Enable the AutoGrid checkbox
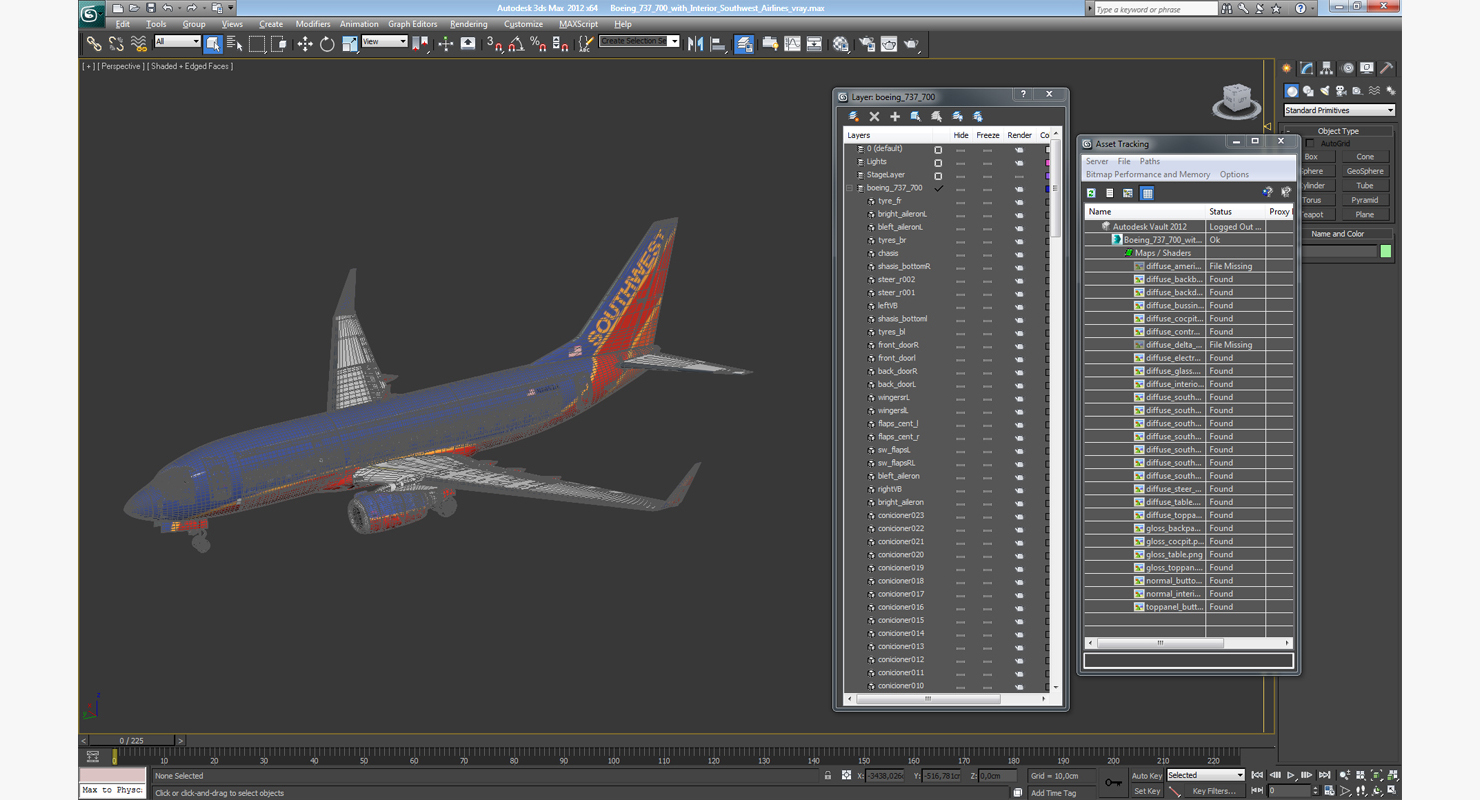Screen dimensions: 1480x800 pyautogui.click(x=1310, y=143)
